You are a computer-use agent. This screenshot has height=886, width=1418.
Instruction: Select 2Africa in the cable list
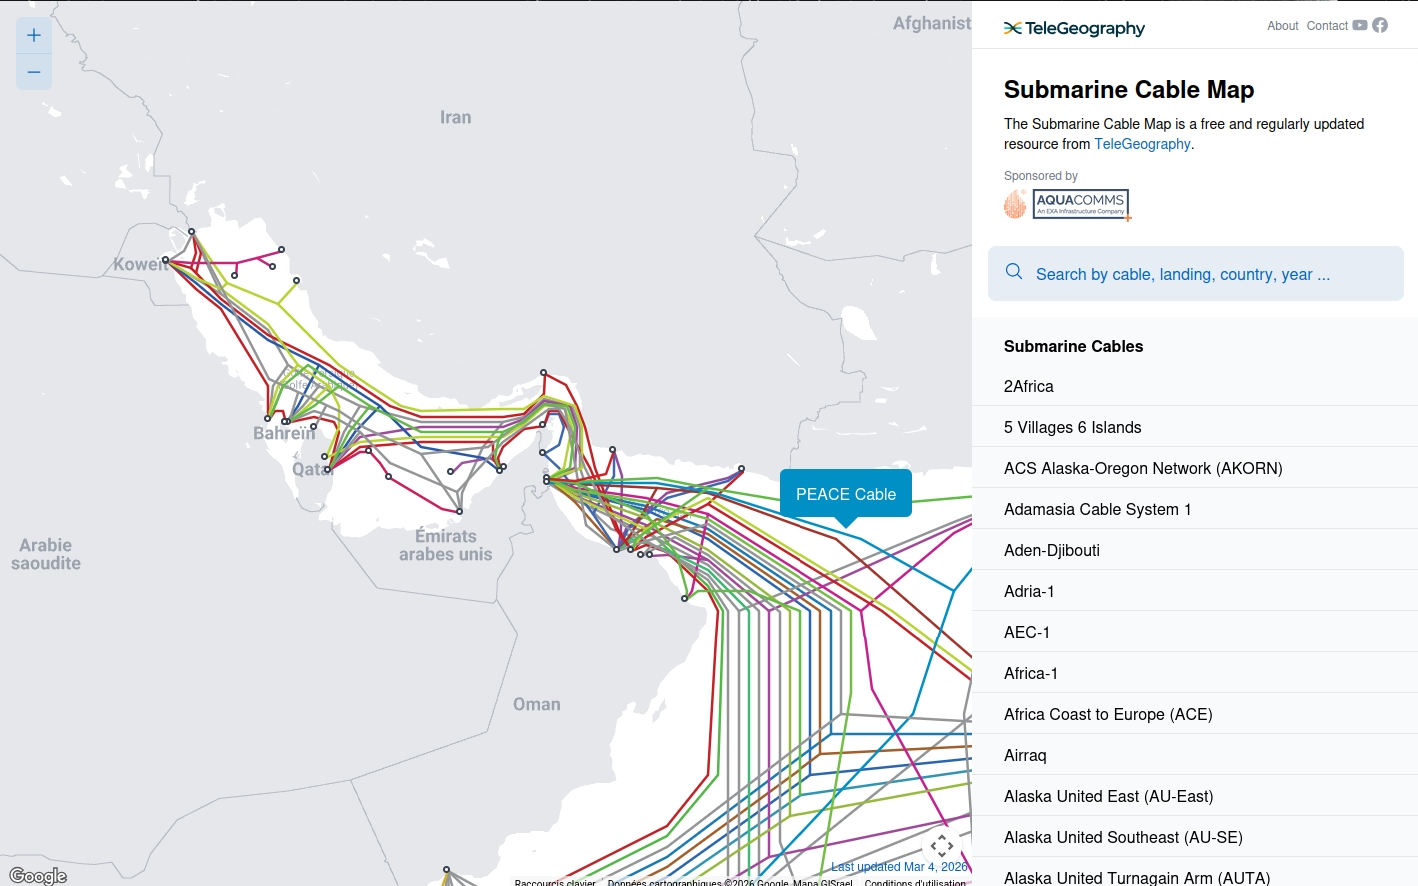point(1195,386)
